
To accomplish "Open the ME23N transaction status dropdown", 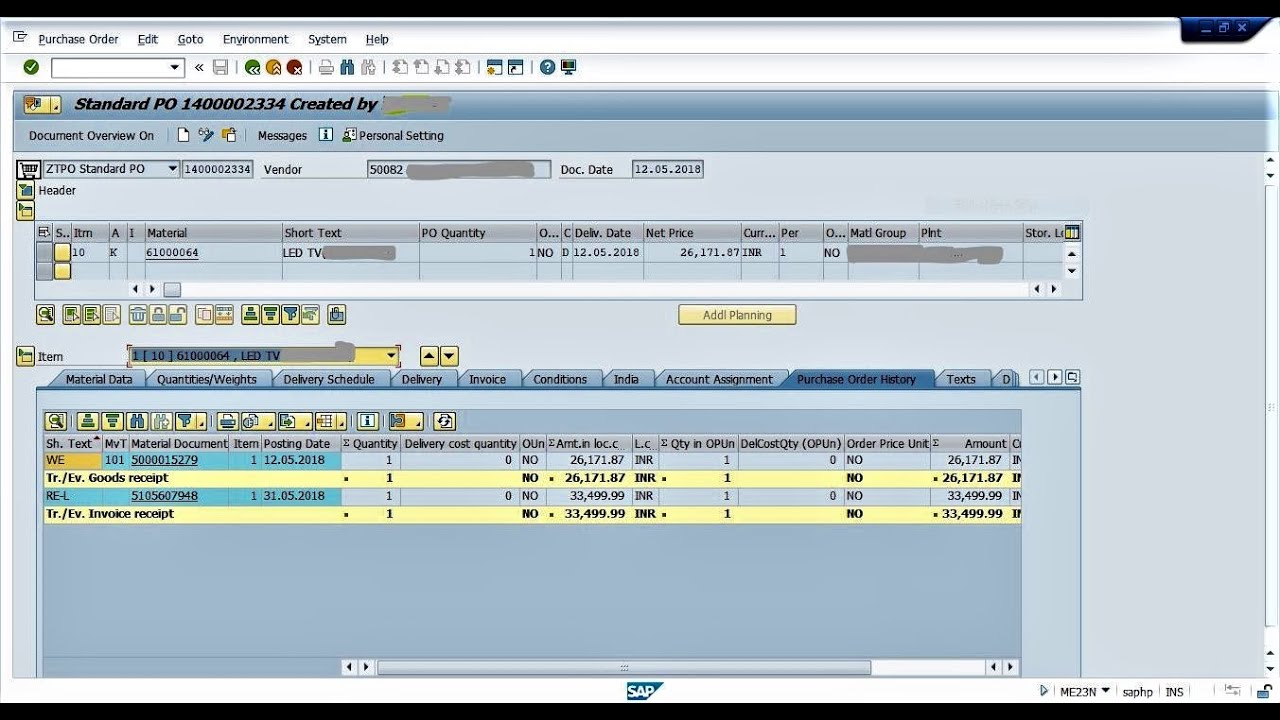I will point(1105,691).
